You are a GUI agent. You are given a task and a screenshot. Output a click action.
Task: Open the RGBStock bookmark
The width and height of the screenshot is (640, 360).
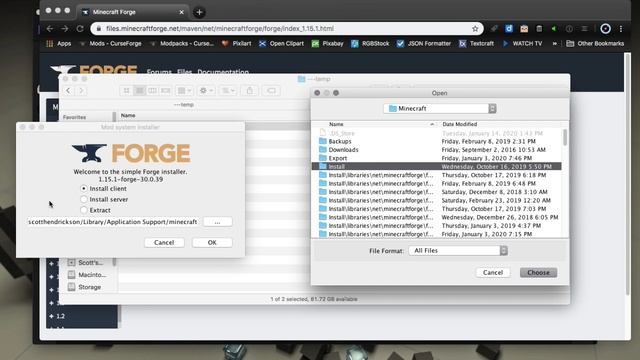pyautogui.click(x=371, y=44)
